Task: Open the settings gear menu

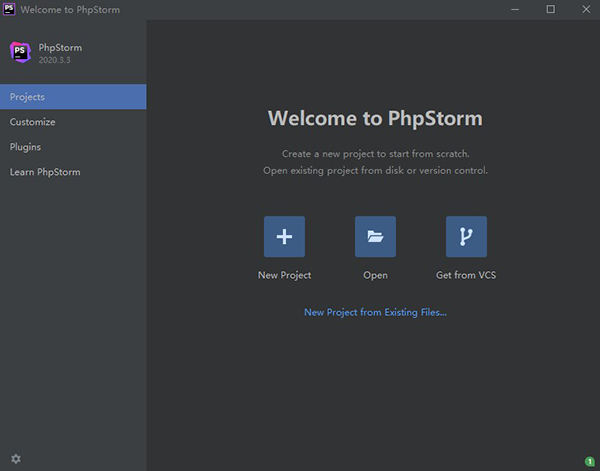Action: tap(16, 458)
